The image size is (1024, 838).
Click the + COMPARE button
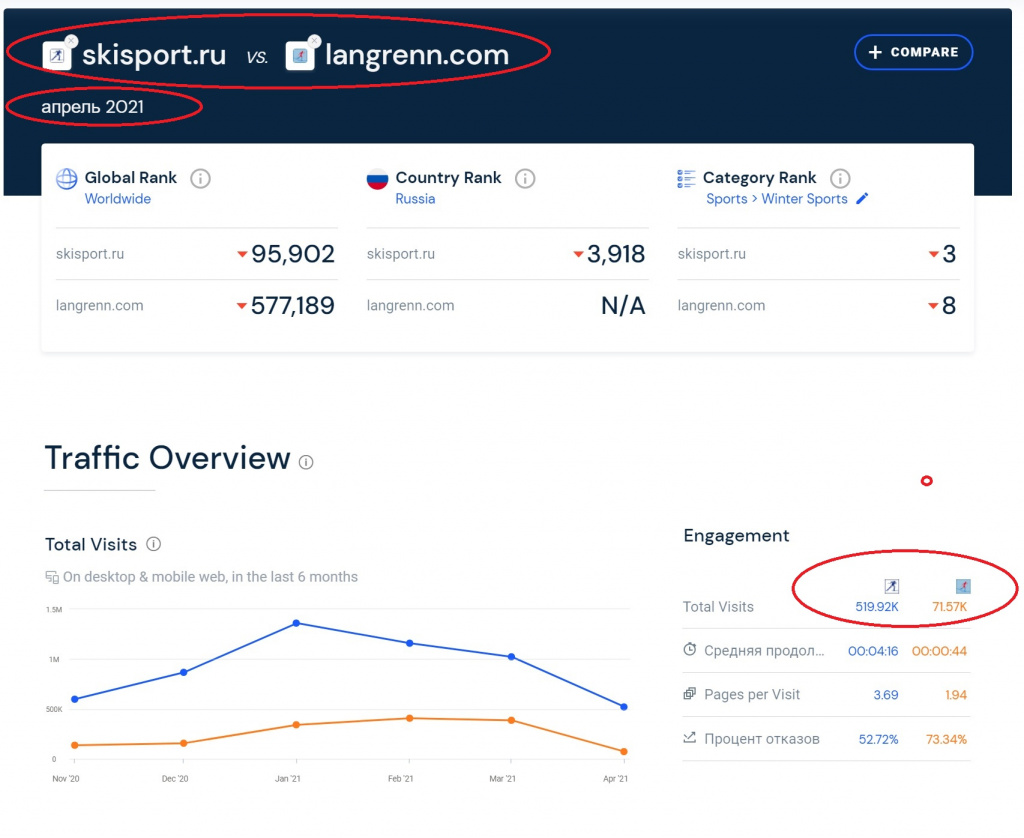click(913, 52)
